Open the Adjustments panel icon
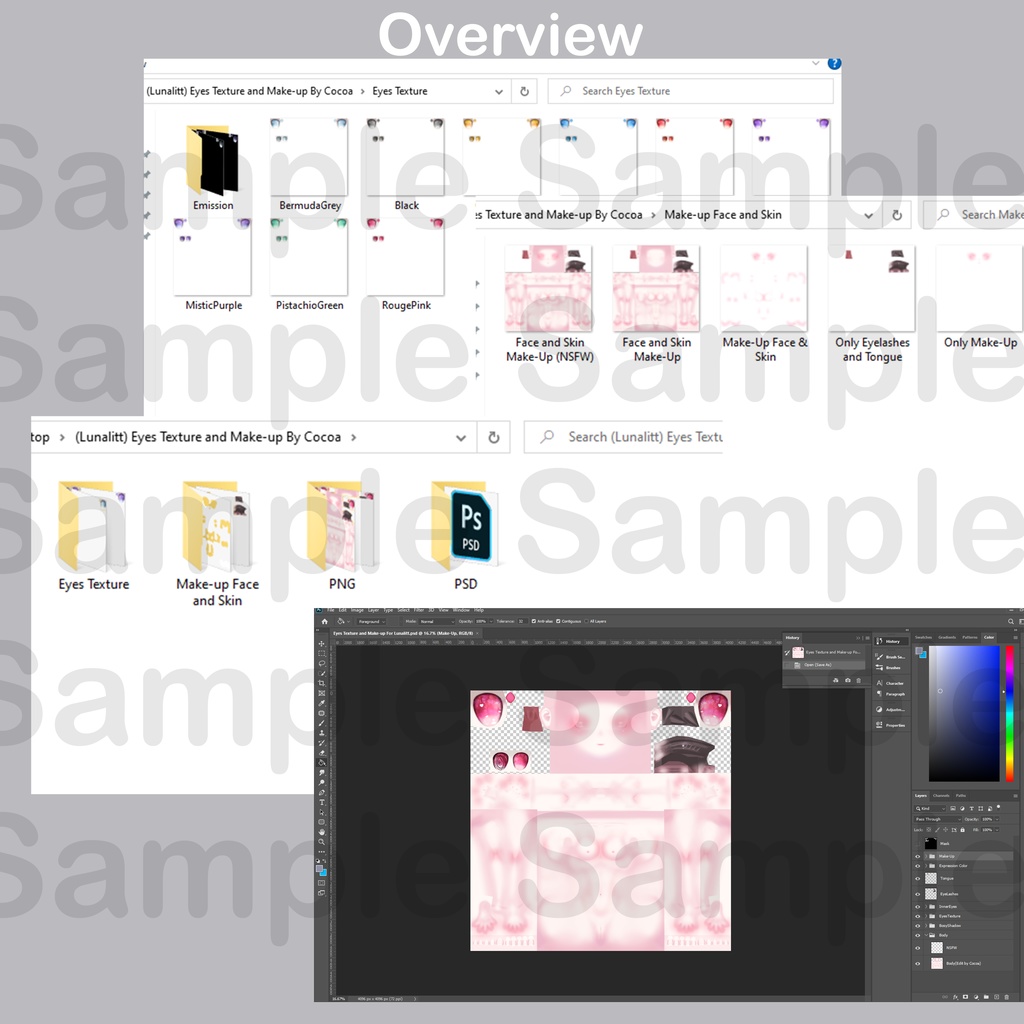The height and width of the screenshot is (1024, 1024). (891, 709)
